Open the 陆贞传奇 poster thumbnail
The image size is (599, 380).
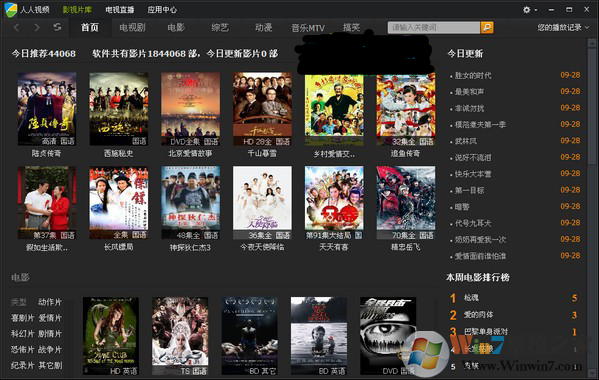[47, 109]
